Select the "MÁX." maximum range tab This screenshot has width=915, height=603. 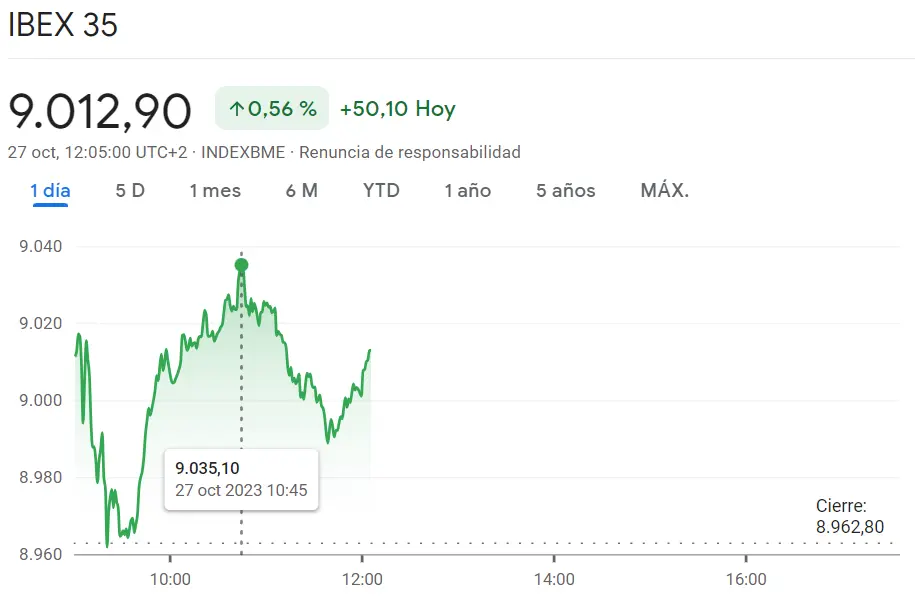tap(662, 190)
